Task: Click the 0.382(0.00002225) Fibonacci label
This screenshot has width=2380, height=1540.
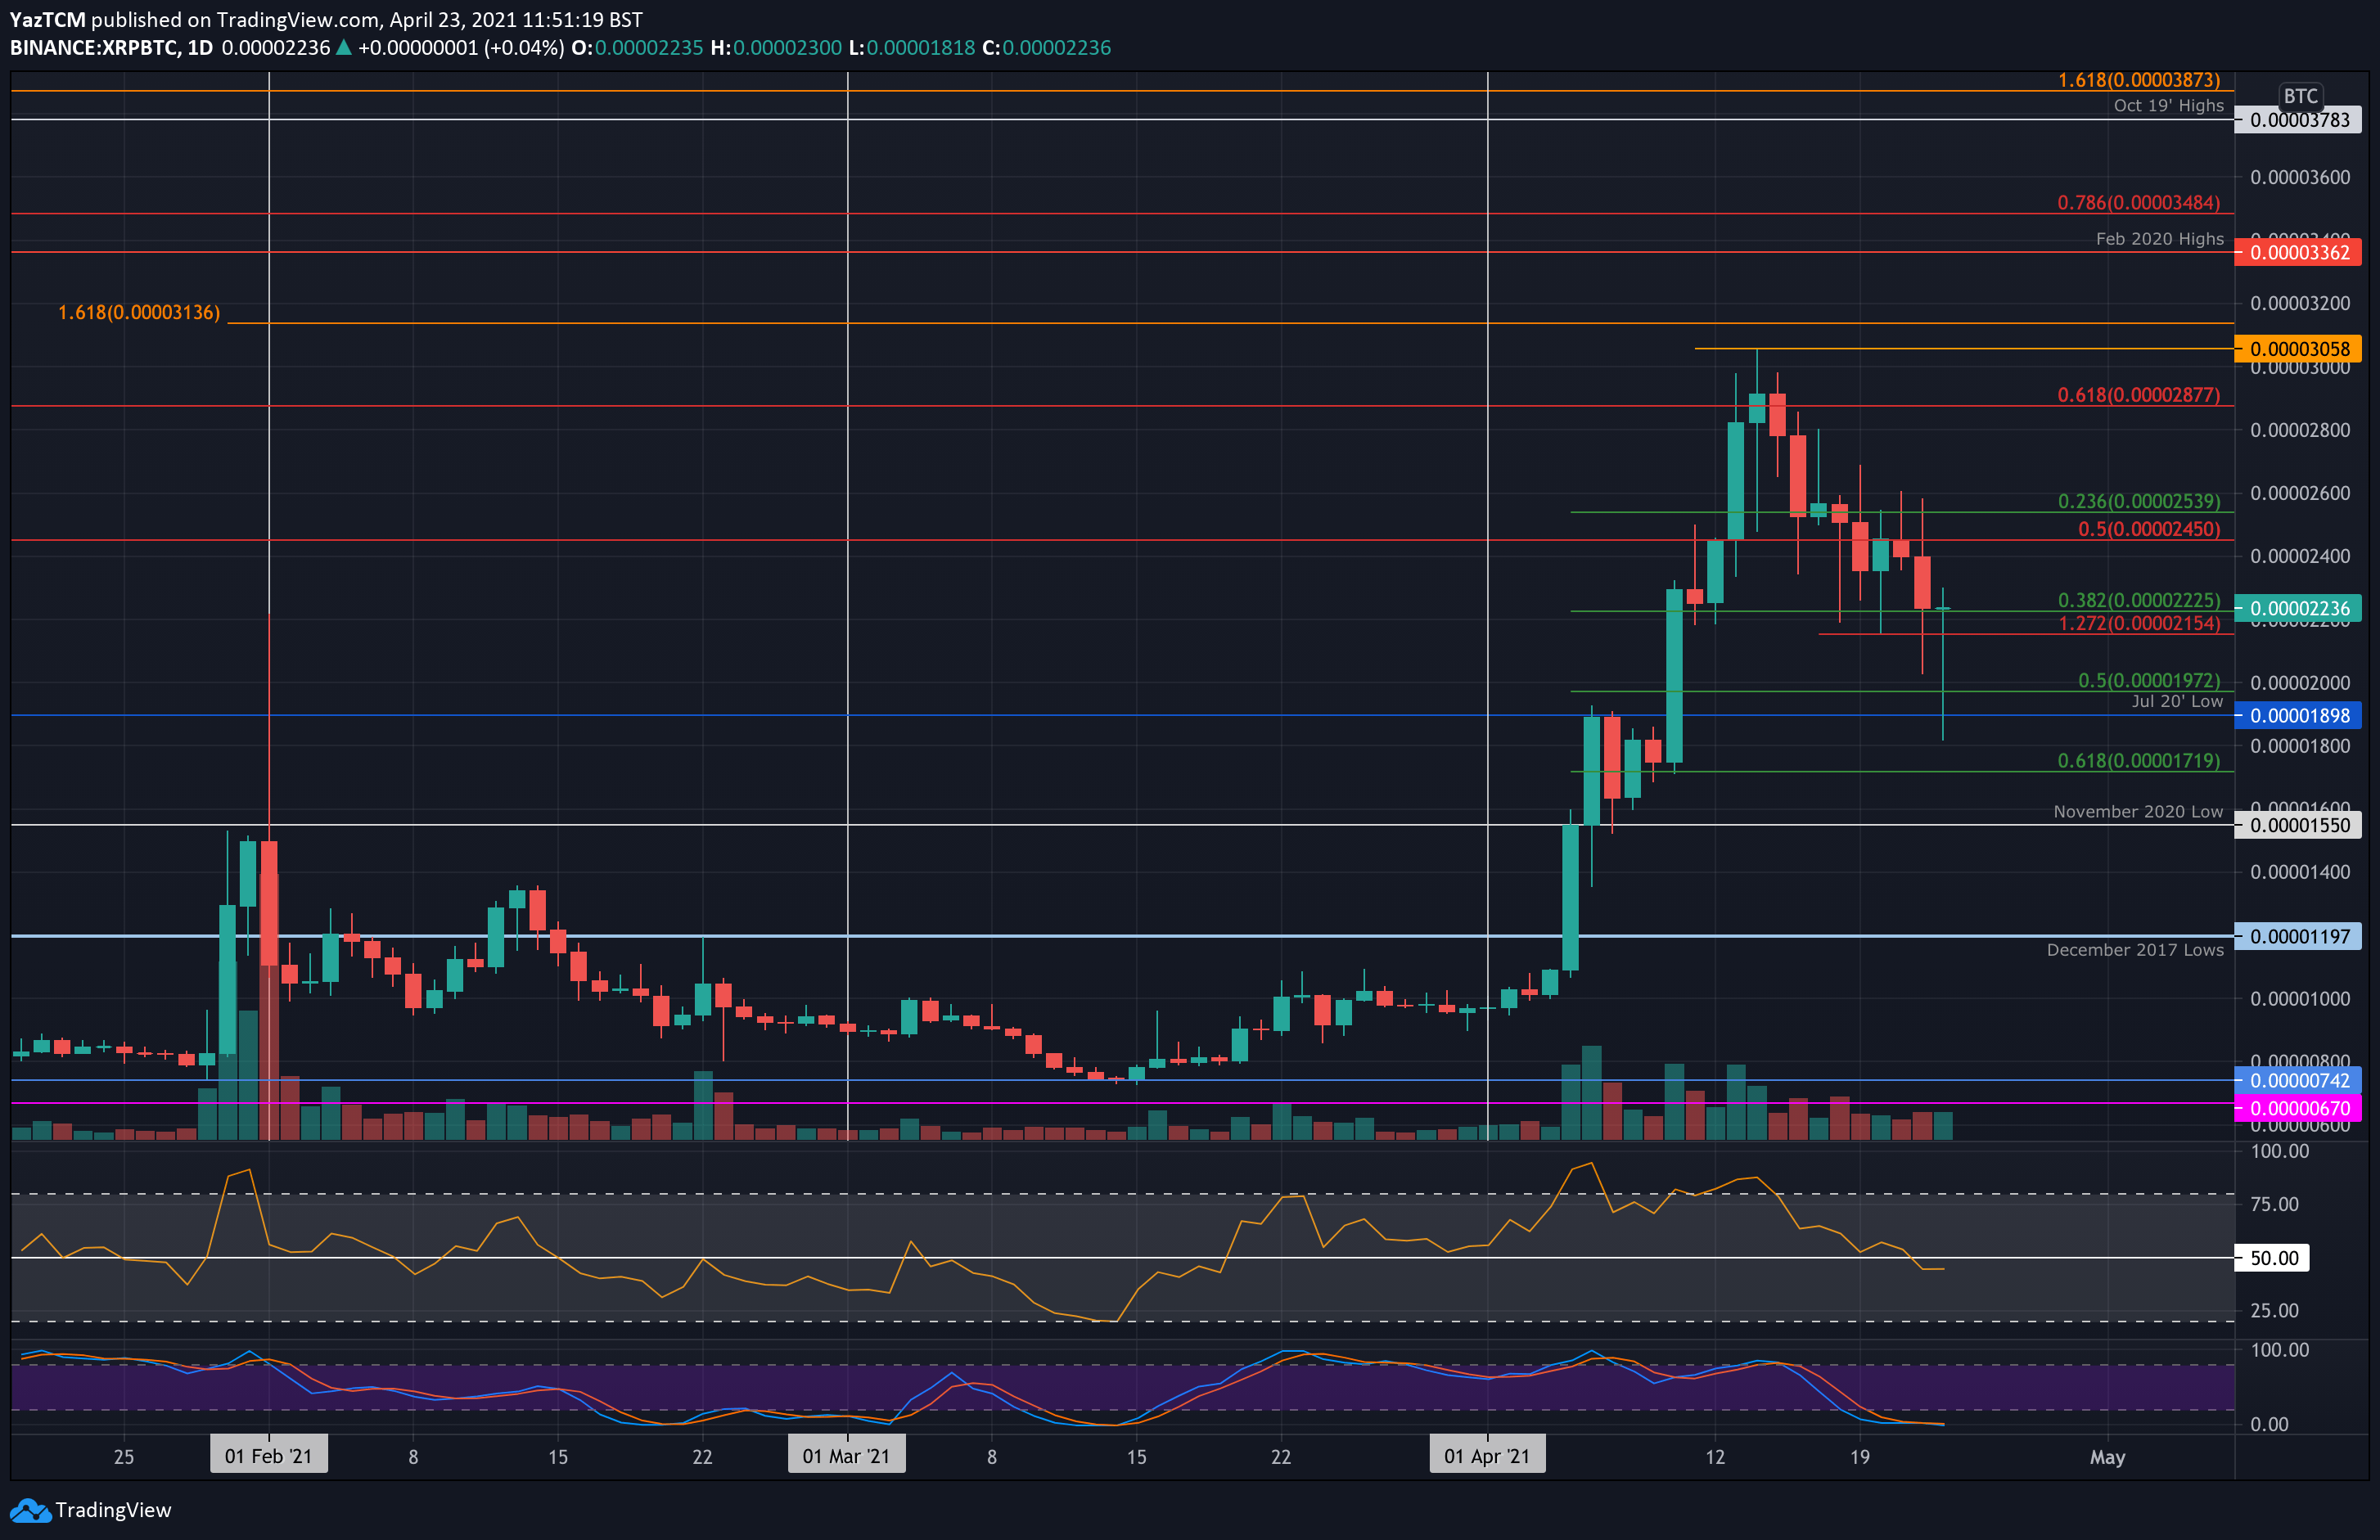Action: [x=2138, y=599]
